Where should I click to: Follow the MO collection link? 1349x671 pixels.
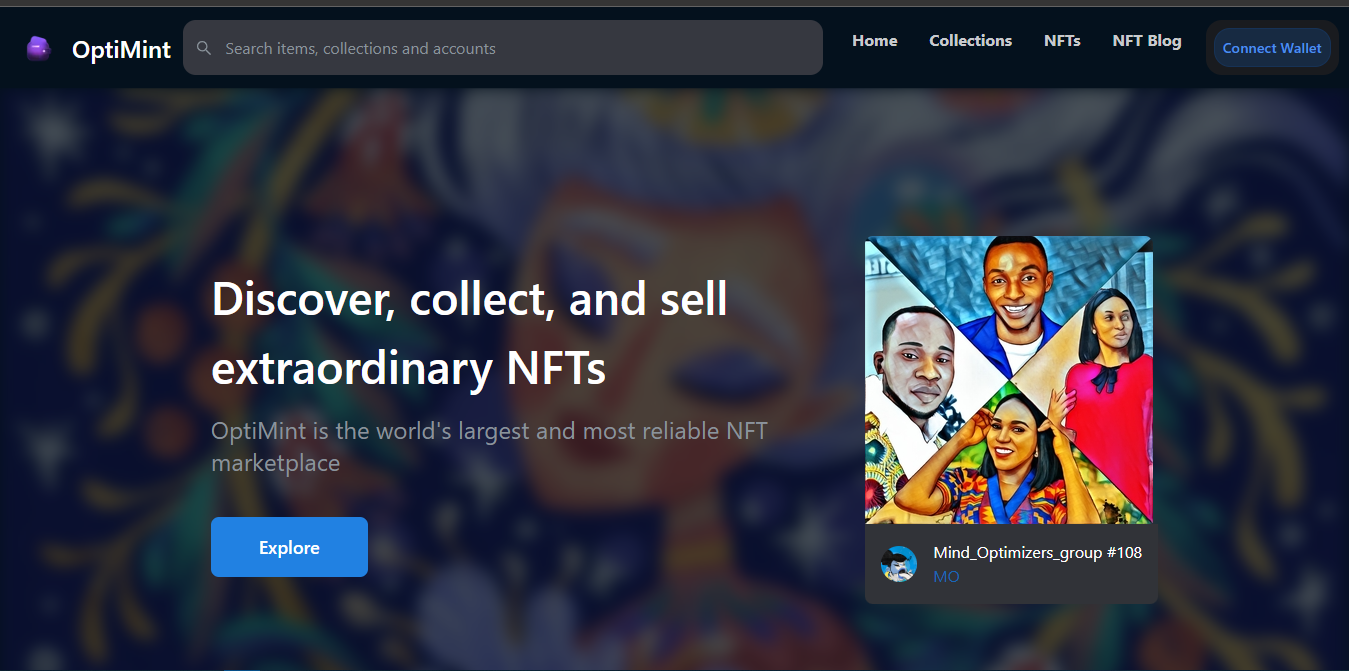tap(946, 577)
